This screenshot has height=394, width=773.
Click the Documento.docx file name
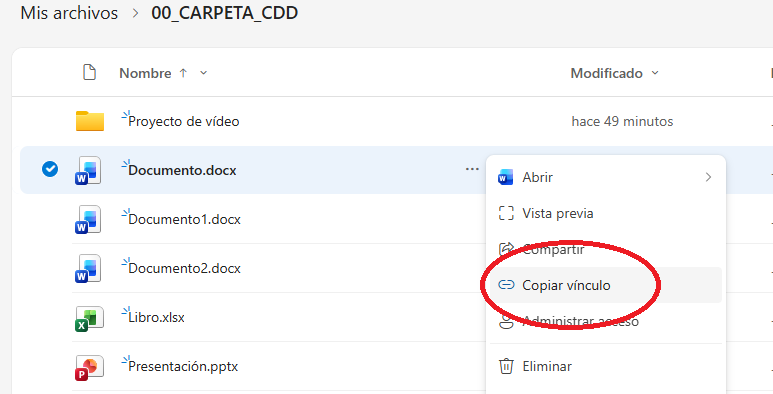click(182, 170)
